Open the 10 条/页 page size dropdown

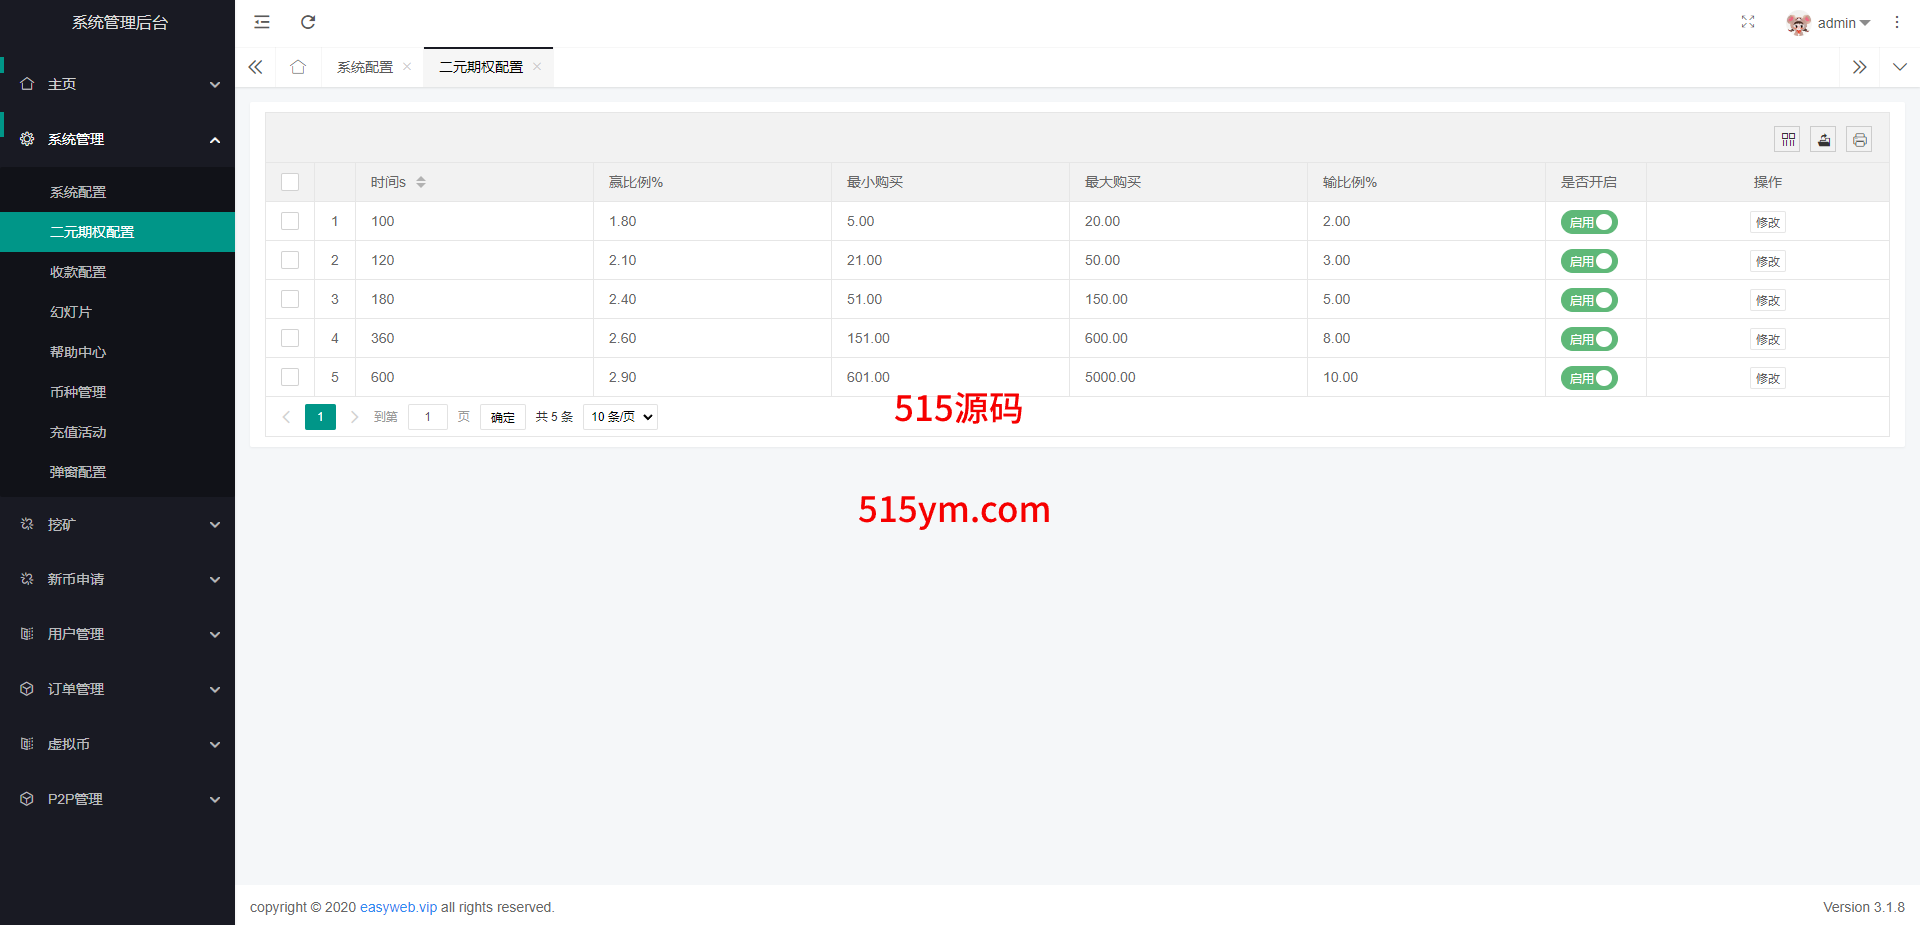(620, 417)
